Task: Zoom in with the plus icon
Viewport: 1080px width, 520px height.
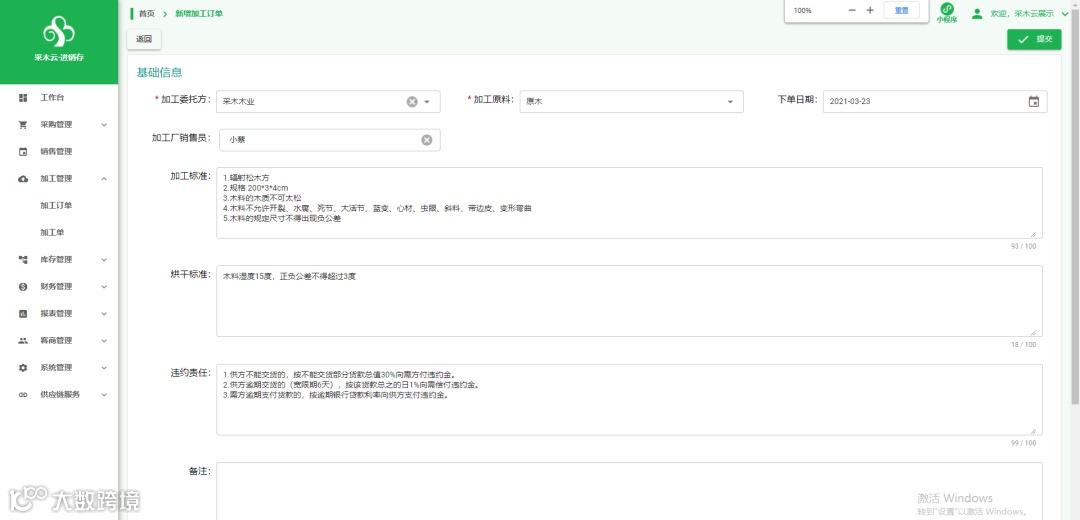Action: click(870, 10)
